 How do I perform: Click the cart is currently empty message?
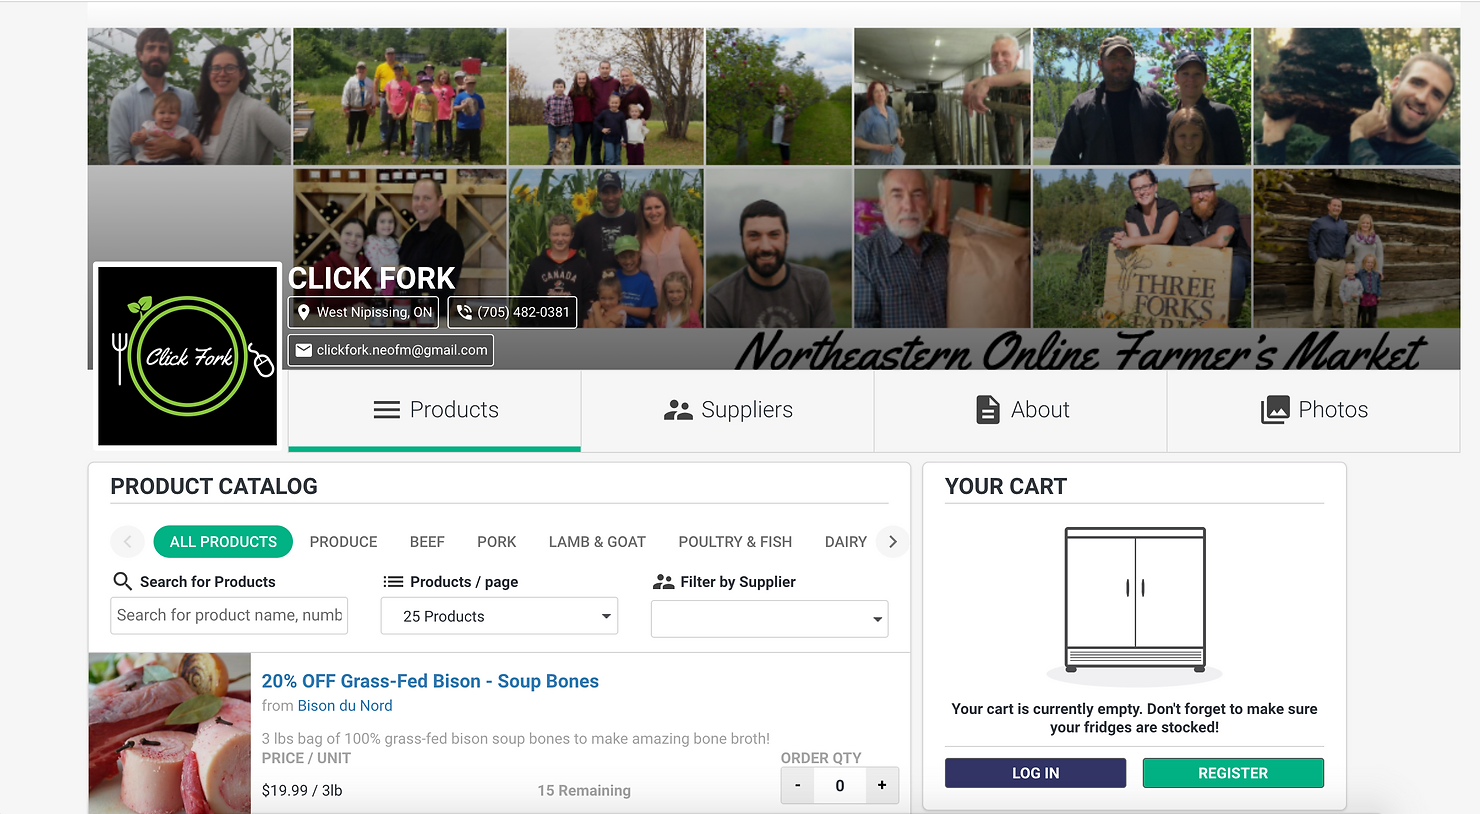[x=1134, y=718]
